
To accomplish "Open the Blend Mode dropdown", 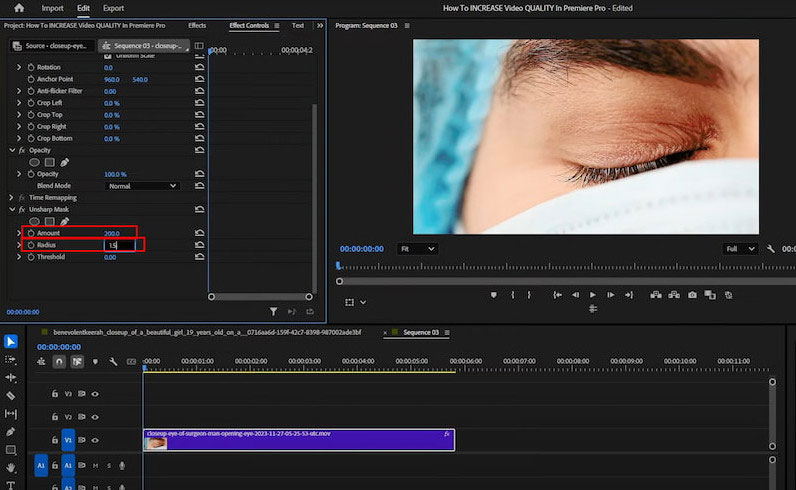I will coord(142,186).
